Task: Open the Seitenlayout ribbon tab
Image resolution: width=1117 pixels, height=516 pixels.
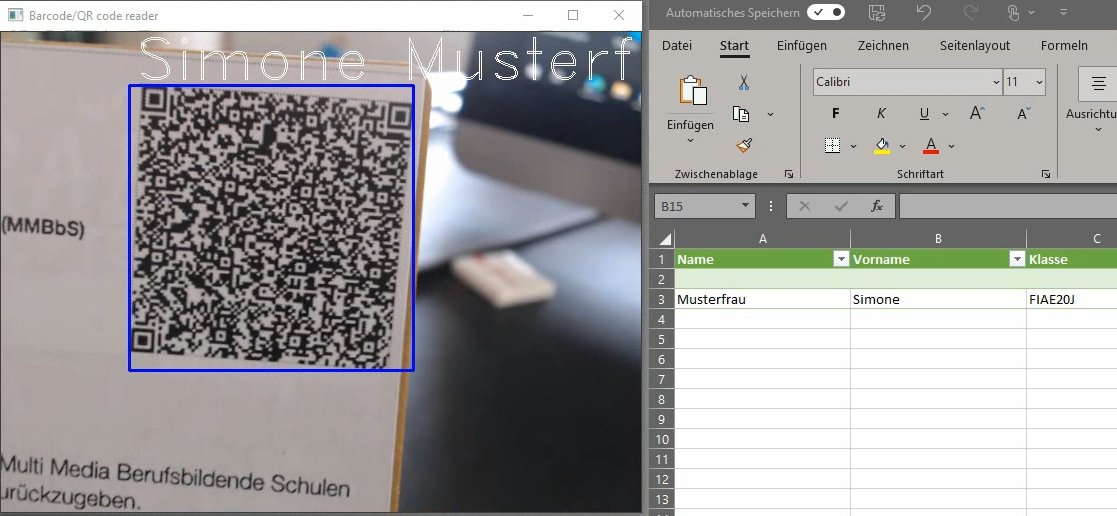Action: [975, 46]
